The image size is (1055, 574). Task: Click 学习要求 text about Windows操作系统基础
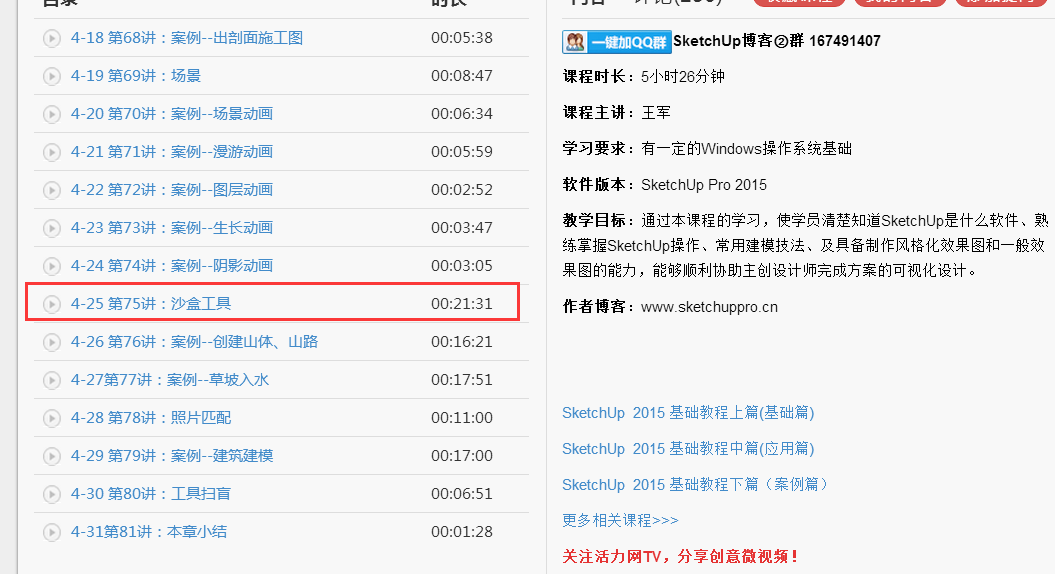(746, 149)
